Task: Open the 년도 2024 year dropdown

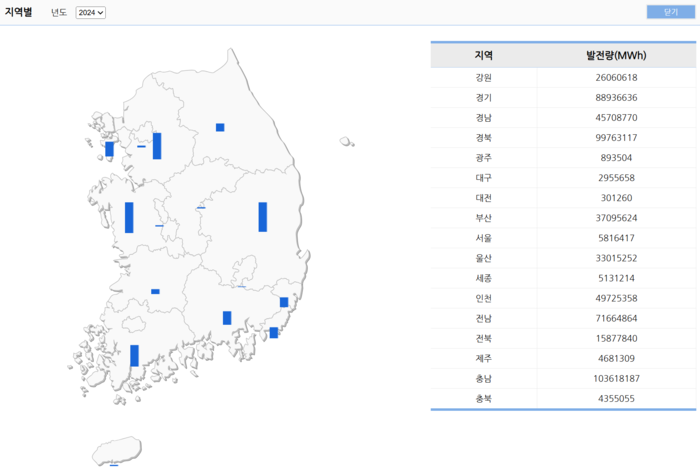Action: (91, 13)
